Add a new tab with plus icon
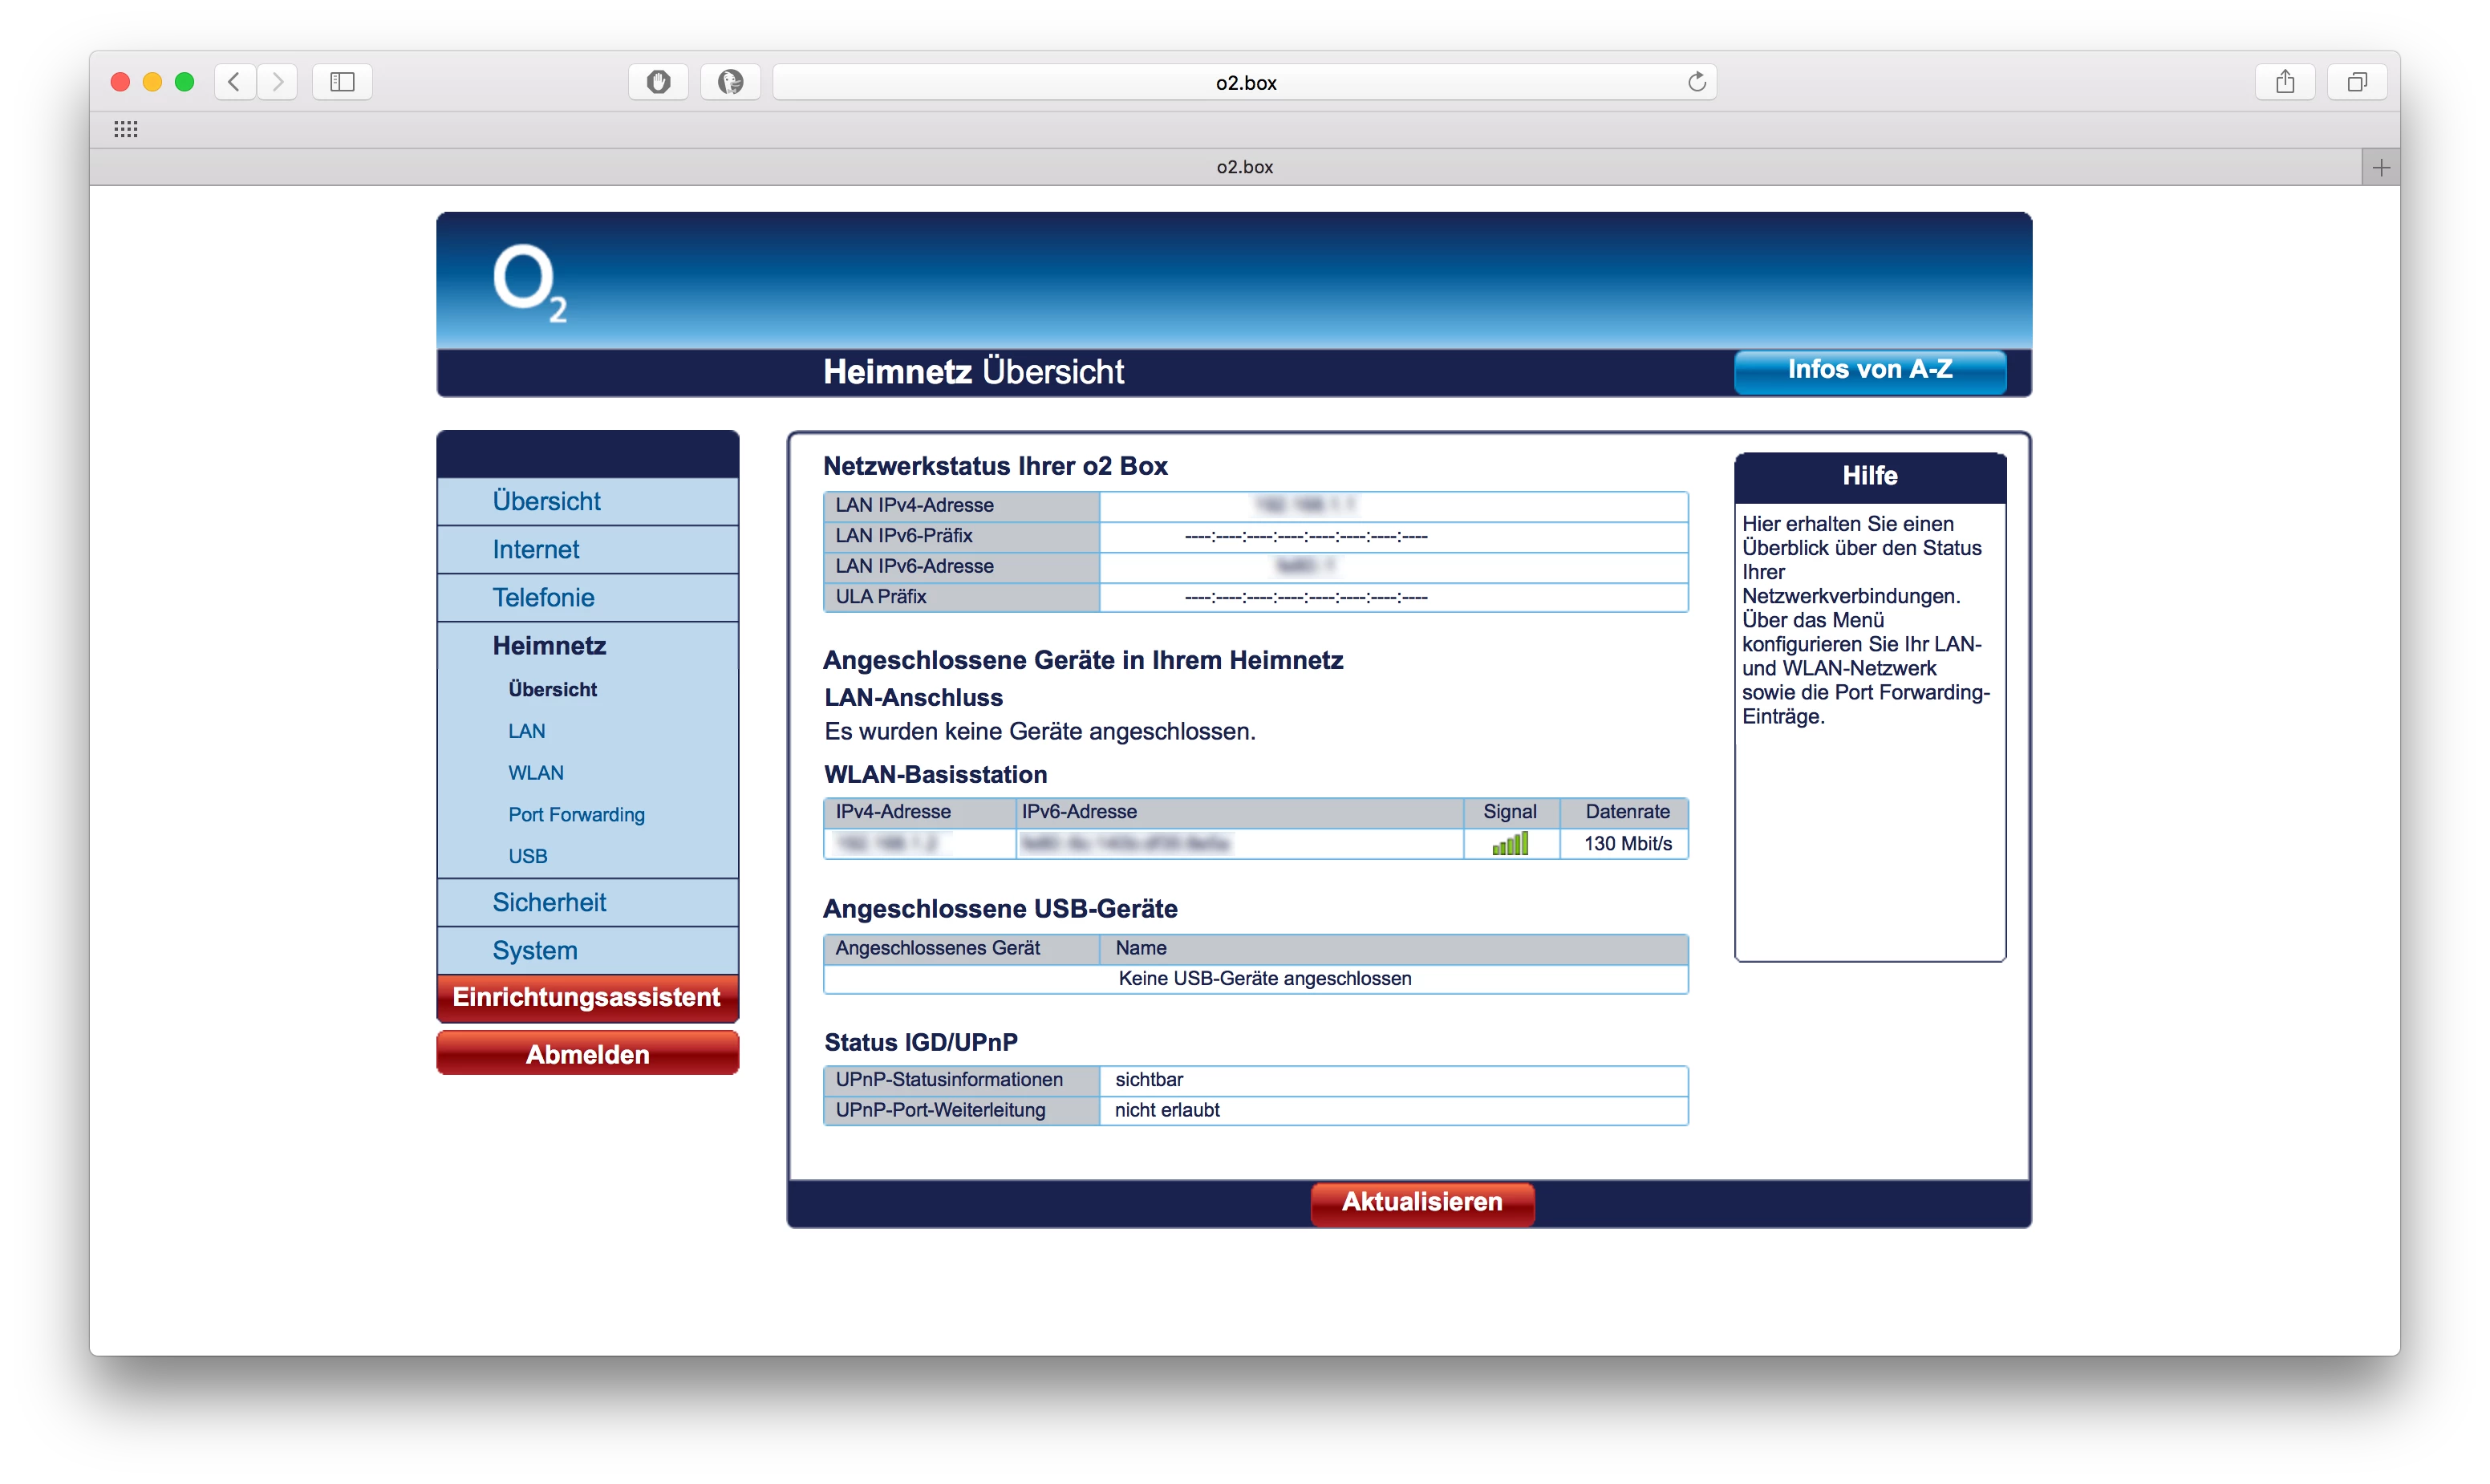This screenshot has height=1484, width=2490. pyautogui.click(x=2381, y=167)
